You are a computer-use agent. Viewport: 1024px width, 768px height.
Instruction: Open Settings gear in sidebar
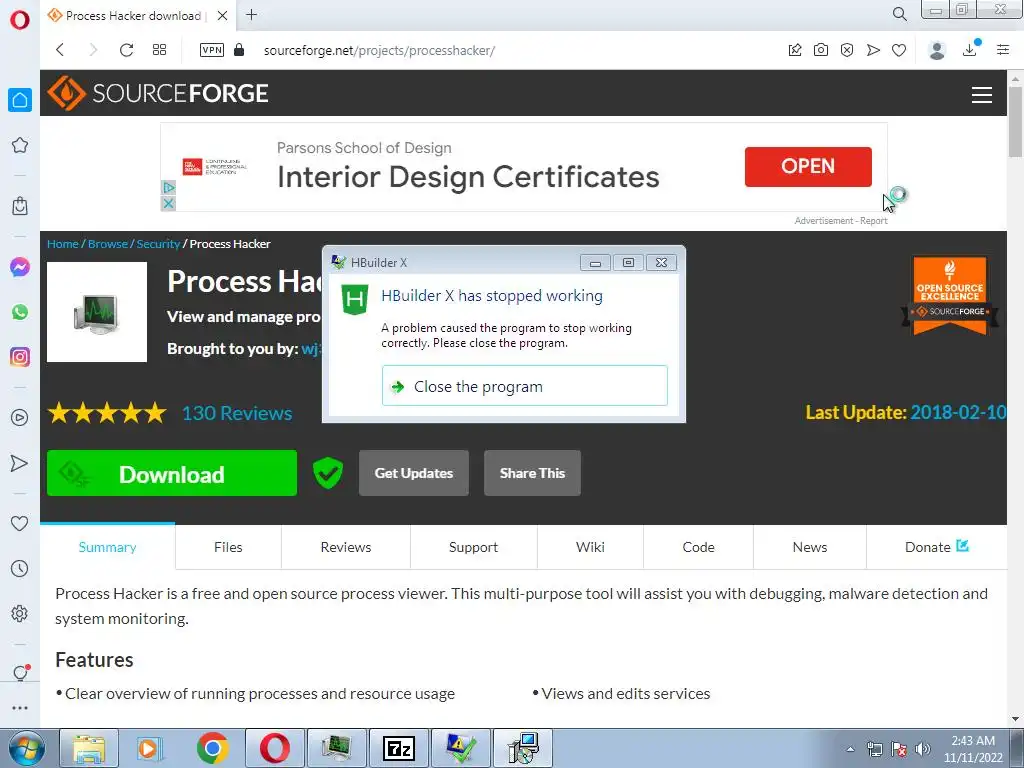[20, 614]
